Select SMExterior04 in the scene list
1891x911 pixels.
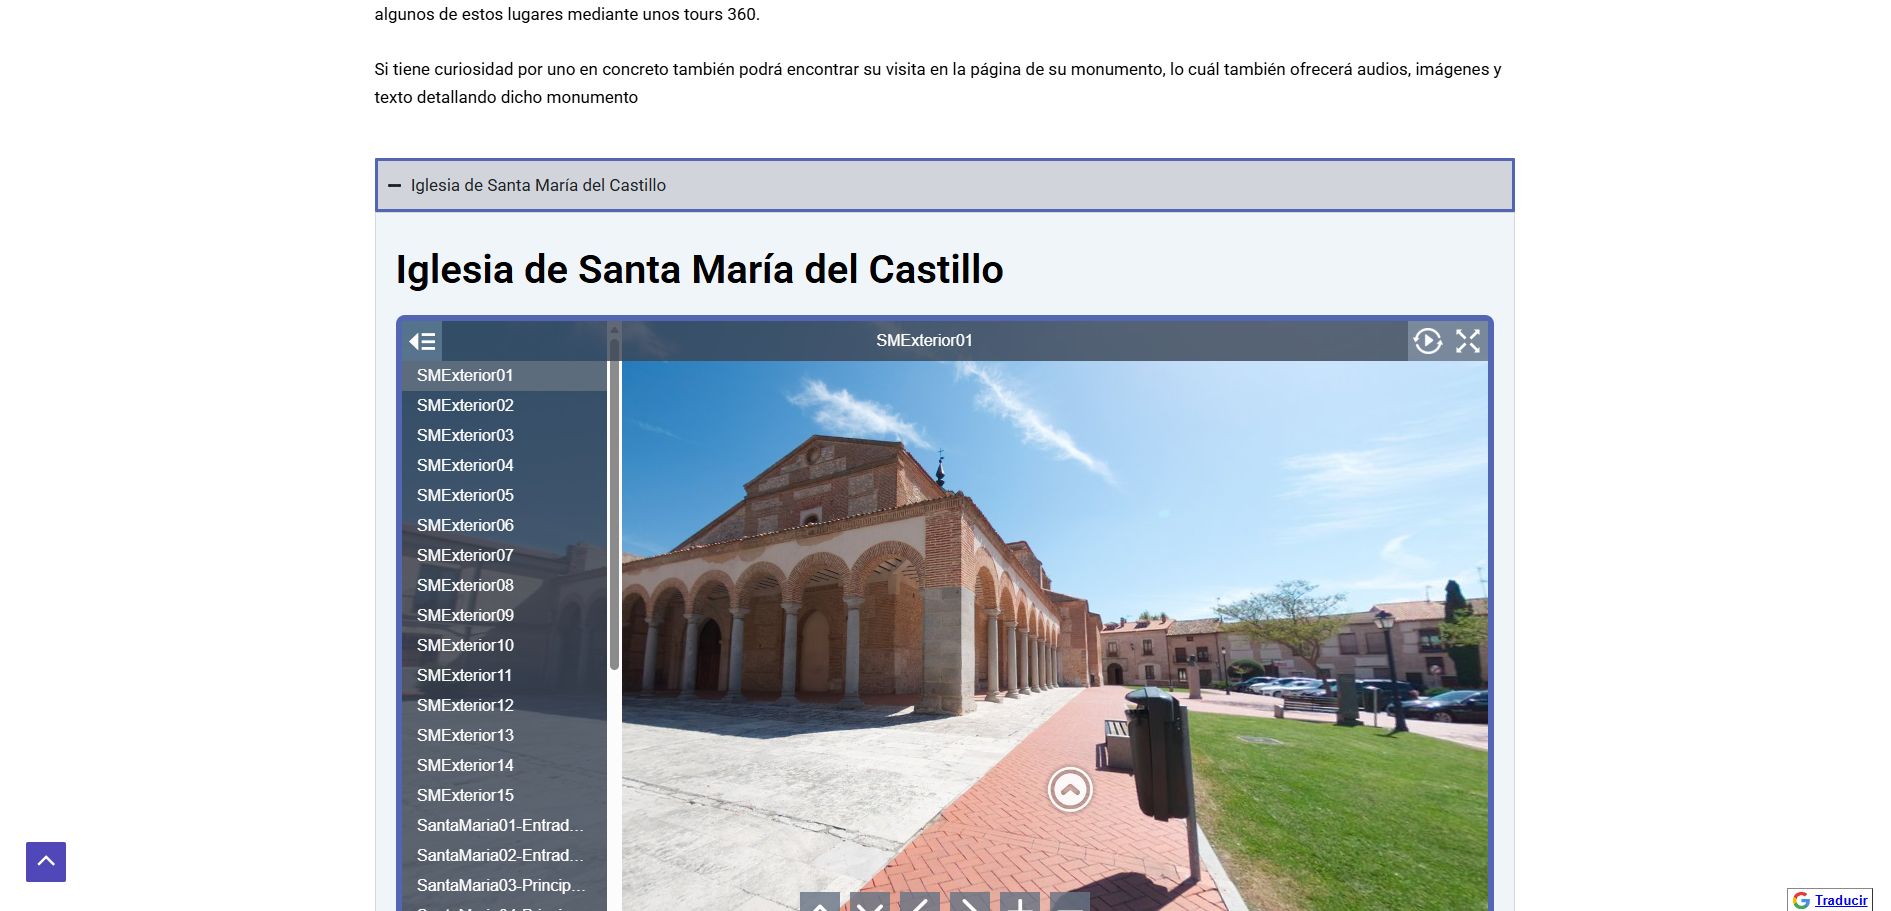[x=504, y=465]
